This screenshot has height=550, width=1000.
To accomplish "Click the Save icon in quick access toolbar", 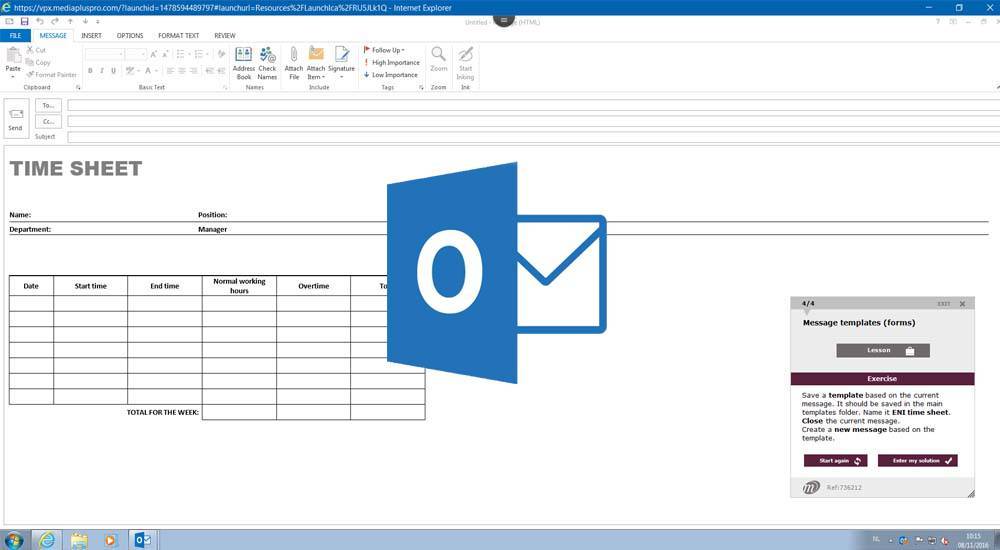I will pos(24,21).
